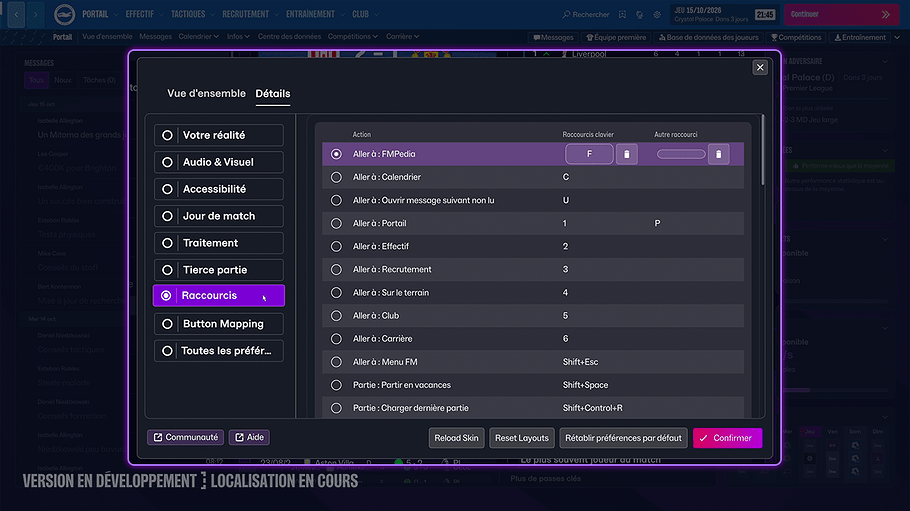The height and width of the screenshot is (511, 910).
Task: Click Aller à : Ouvrir message suivant non lu
Action: coord(423,200)
